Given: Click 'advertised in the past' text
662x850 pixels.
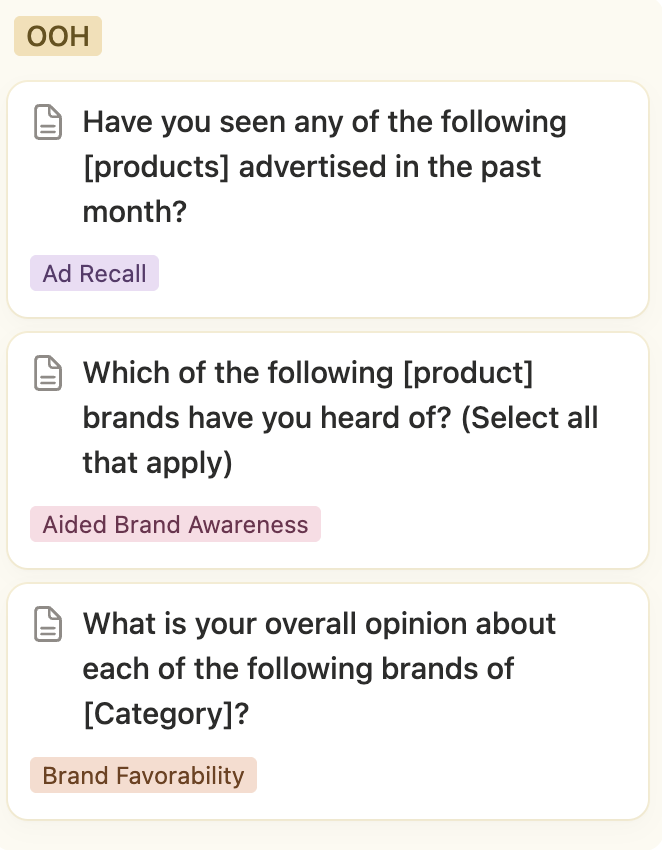Looking at the screenshot, I should (390, 167).
